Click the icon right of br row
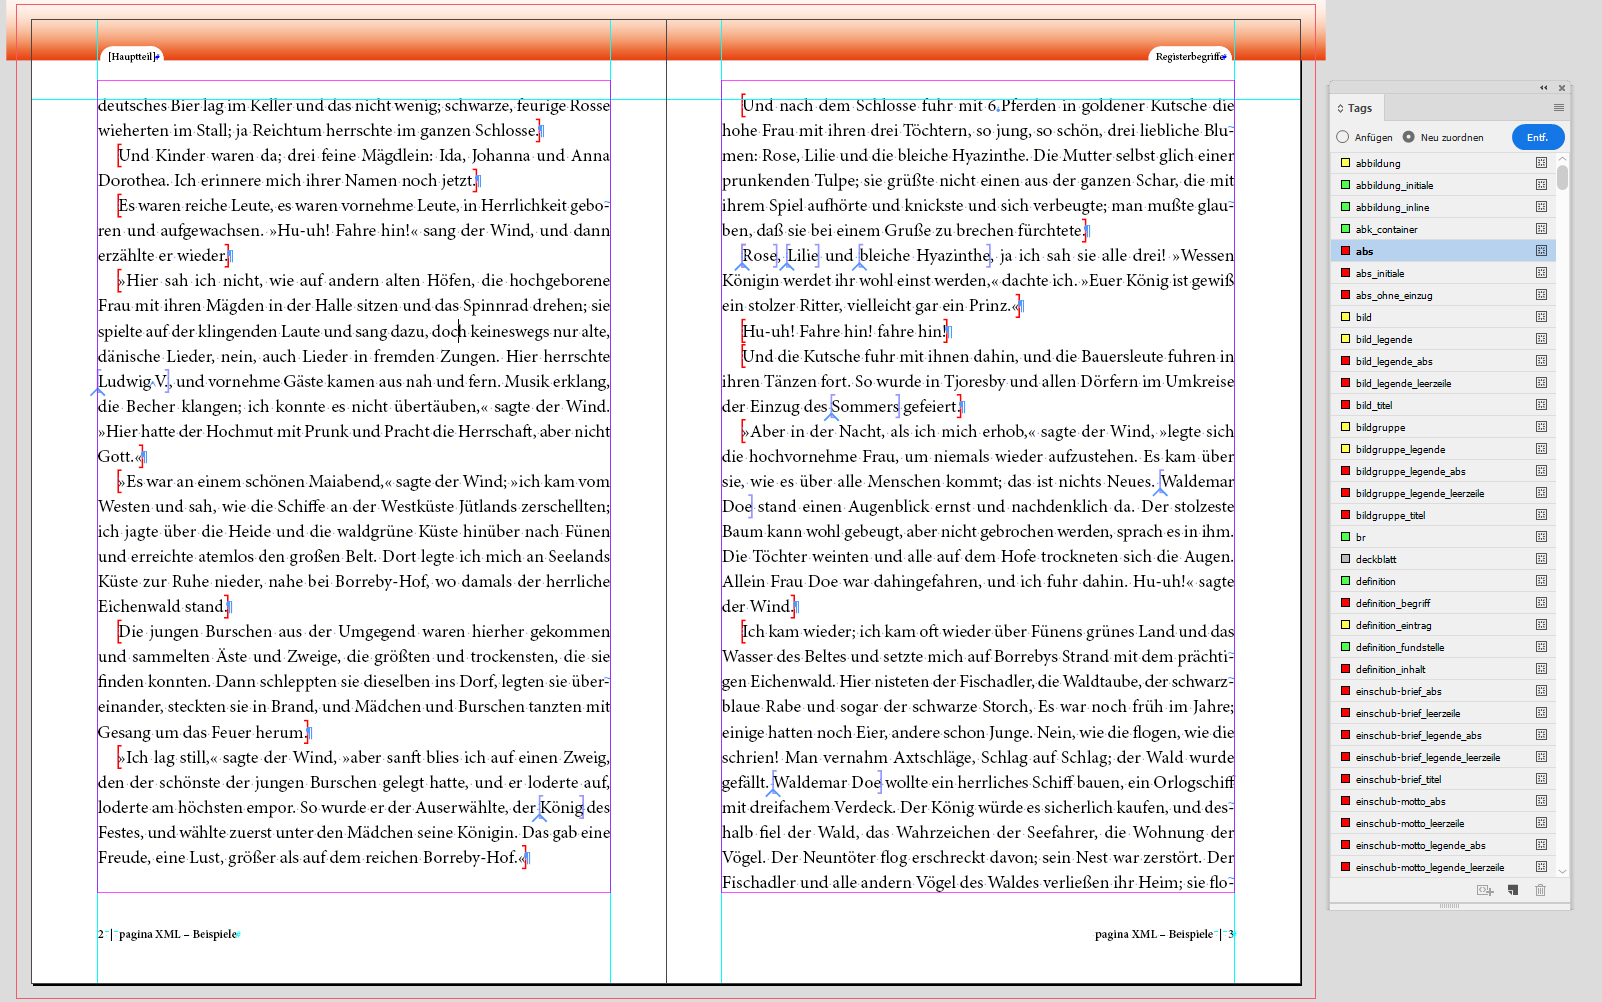The image size is (1602, 1002). (1541, 537)
